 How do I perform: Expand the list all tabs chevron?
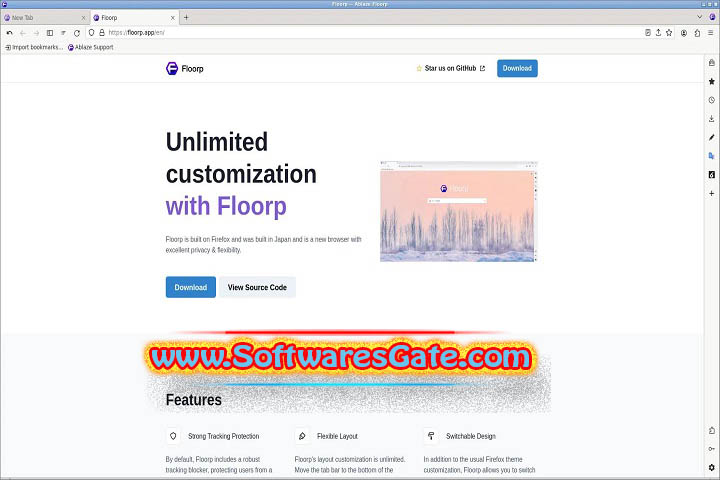pos(699,17)
